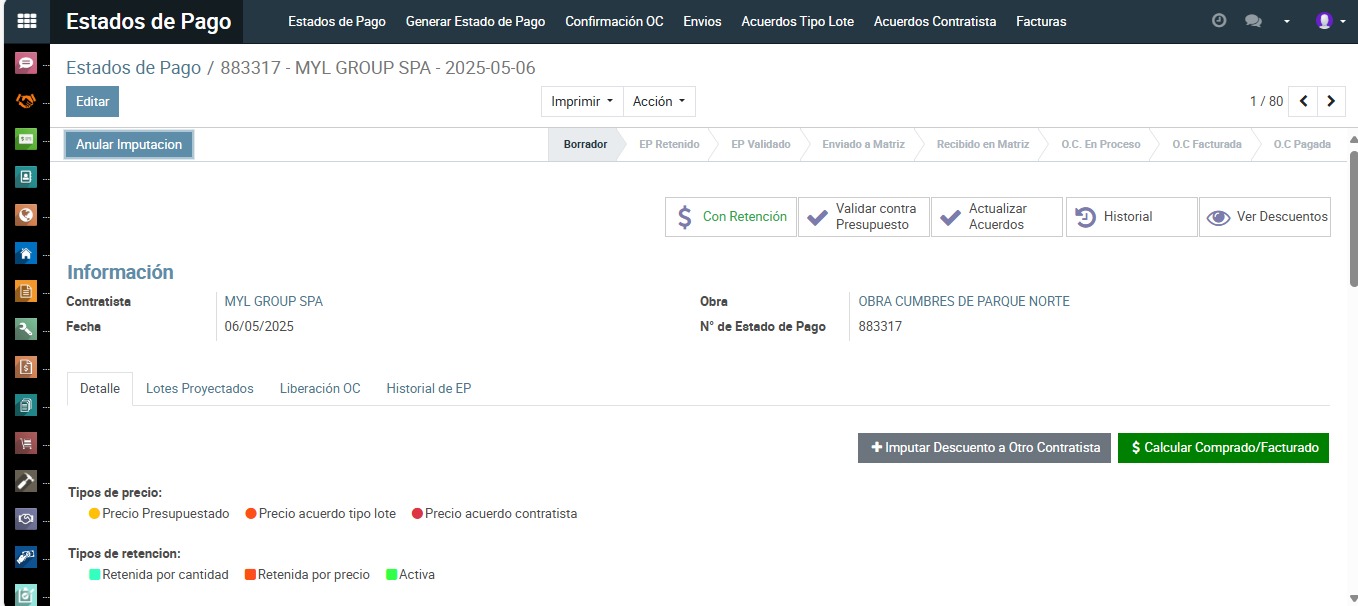Go to the previous record arrow
Viewport: 1358px width, 606px height.
tap(1303, 101)
